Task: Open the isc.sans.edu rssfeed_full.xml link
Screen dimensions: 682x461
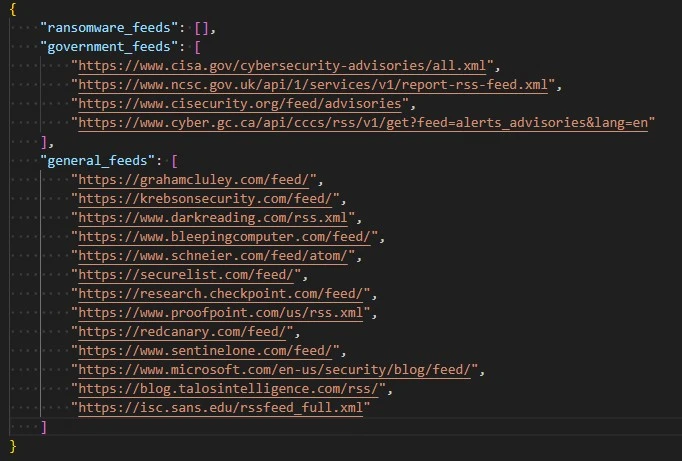Action: point(221,408)
